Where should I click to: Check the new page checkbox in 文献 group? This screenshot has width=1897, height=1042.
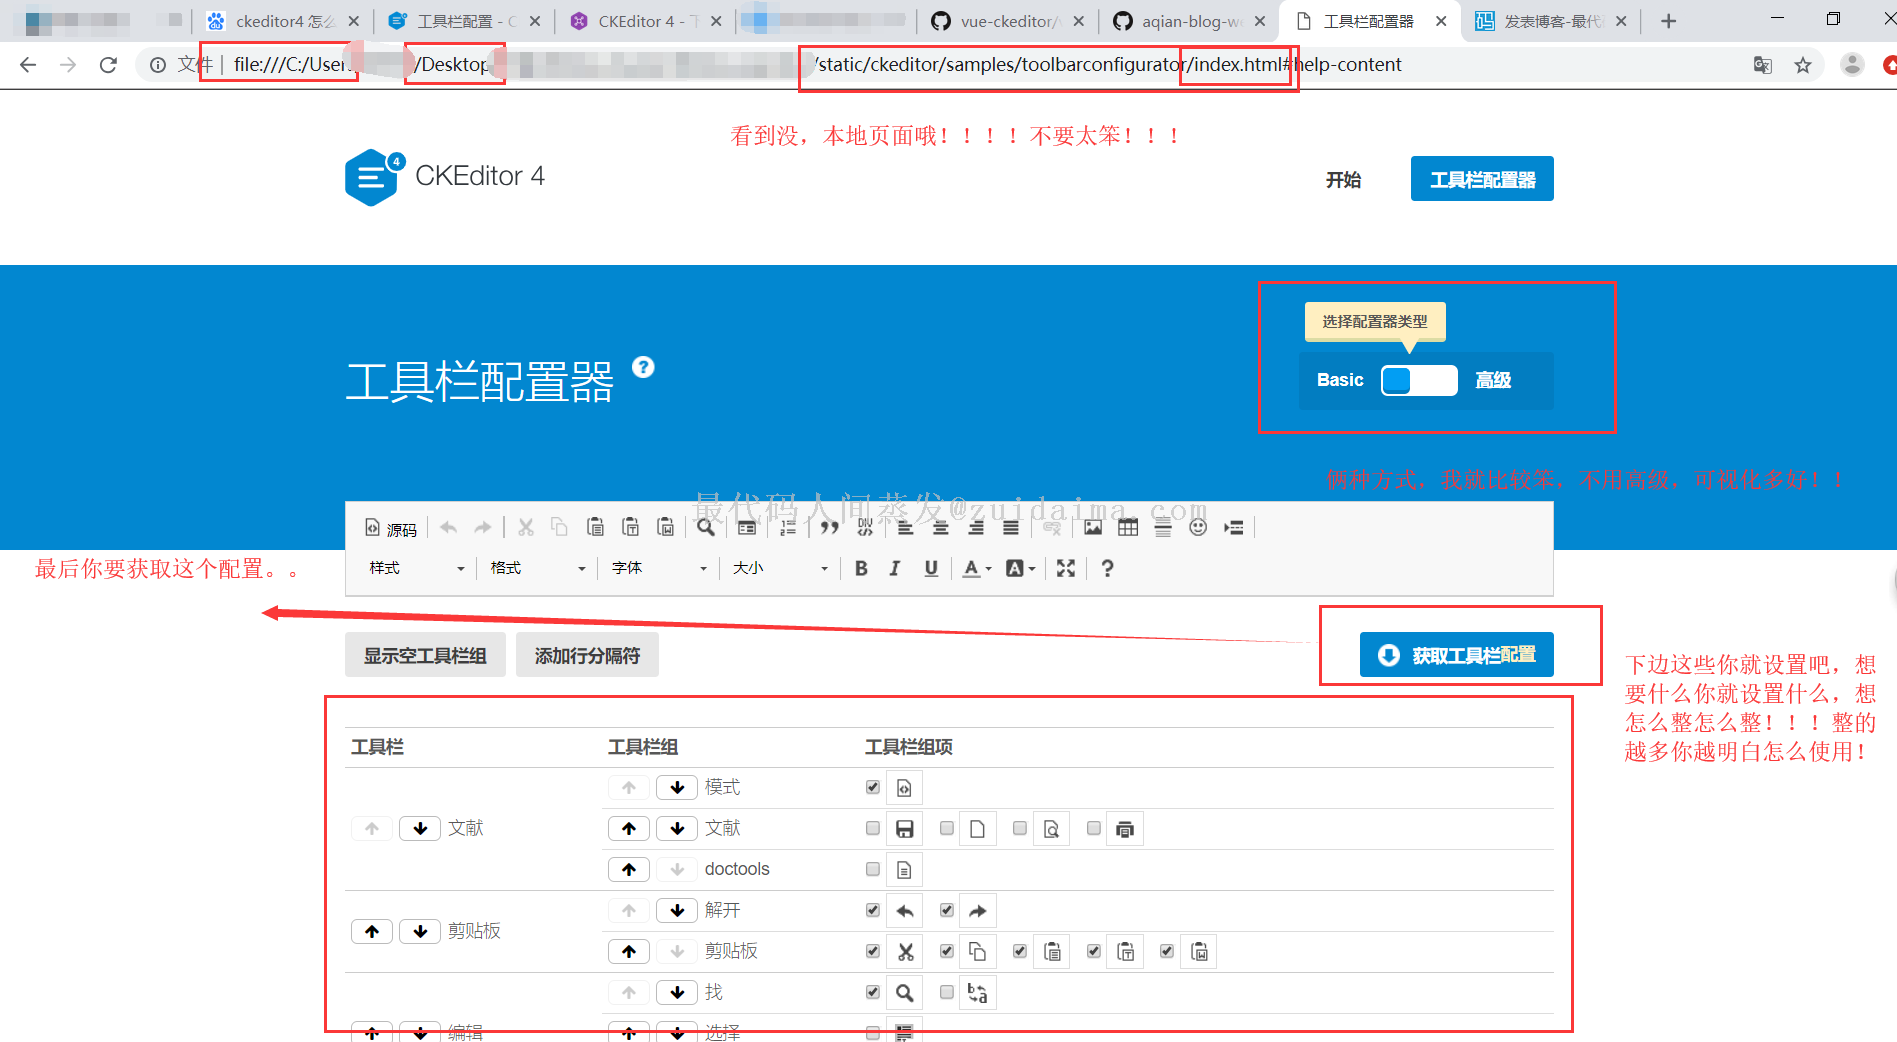coord(947,828)
